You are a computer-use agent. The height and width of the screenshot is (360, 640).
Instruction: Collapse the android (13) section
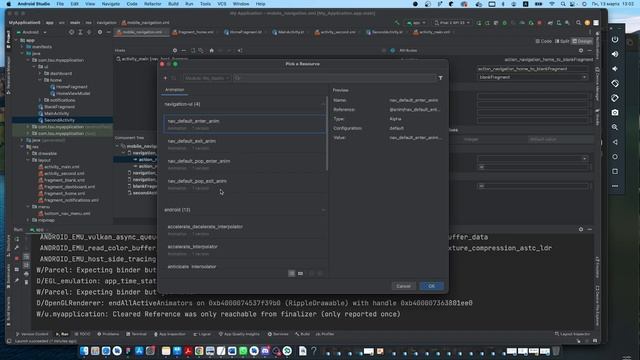323,210
